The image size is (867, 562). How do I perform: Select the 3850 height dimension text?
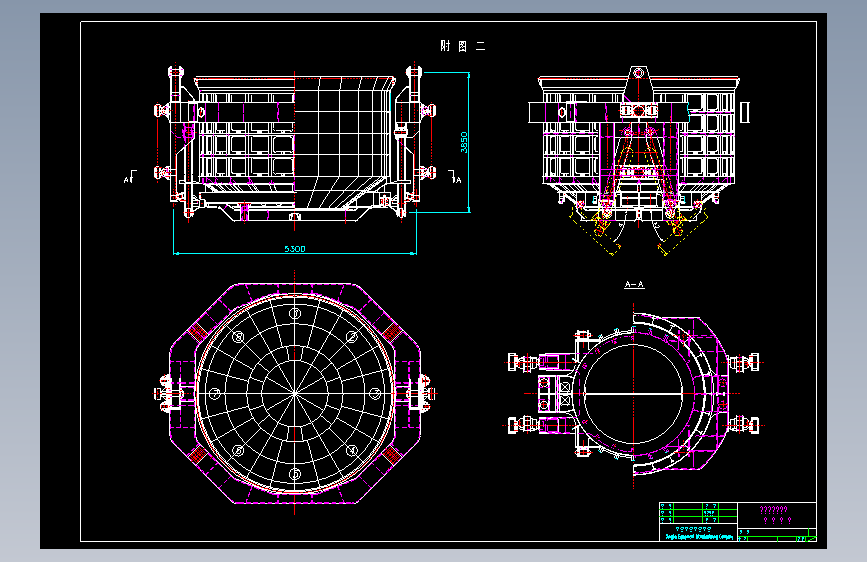click(464, 143)
